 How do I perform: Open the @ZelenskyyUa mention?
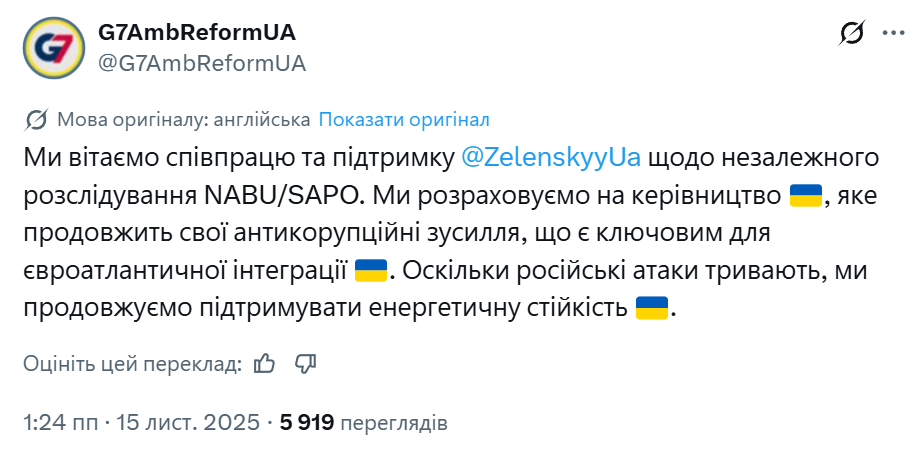tap(552, 158)
